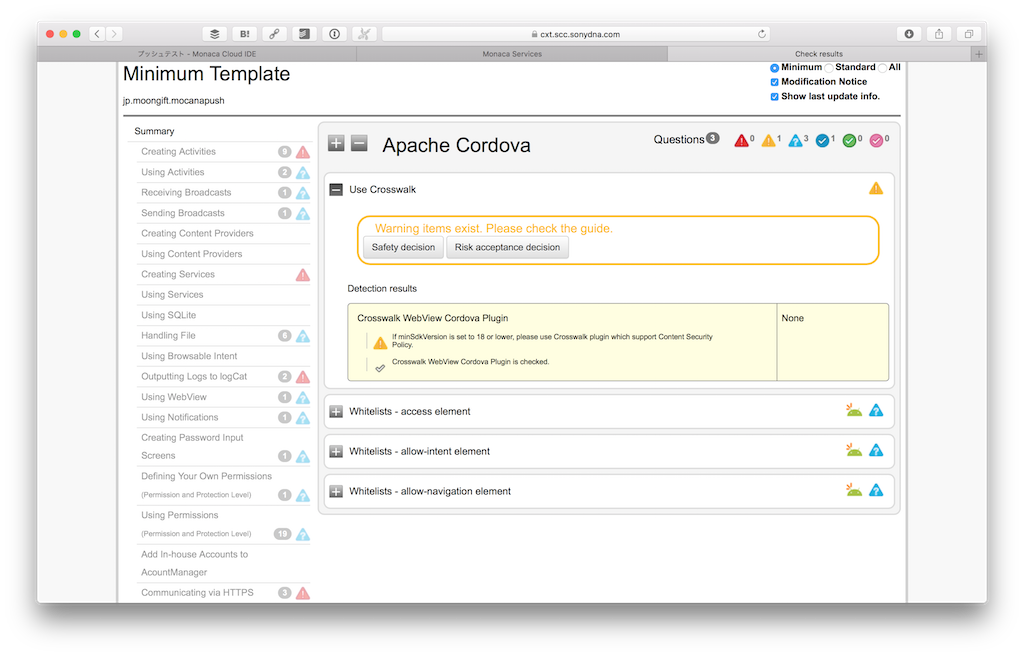Open Summary in the sidebar
The image size is (1024, 656).
154,131
